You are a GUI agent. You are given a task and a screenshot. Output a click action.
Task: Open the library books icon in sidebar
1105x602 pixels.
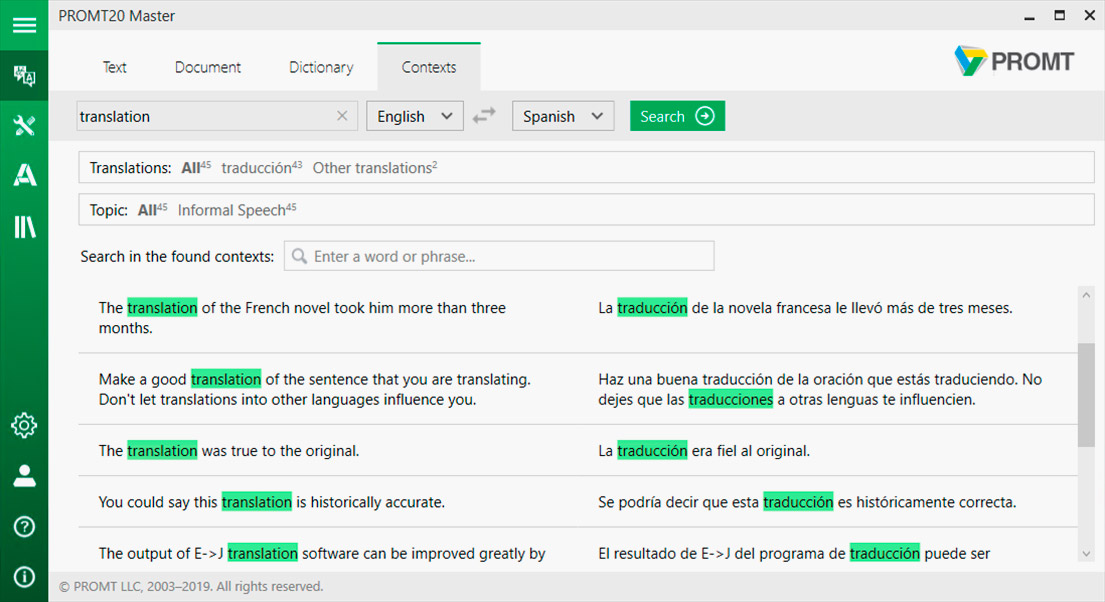click(24, 227)
